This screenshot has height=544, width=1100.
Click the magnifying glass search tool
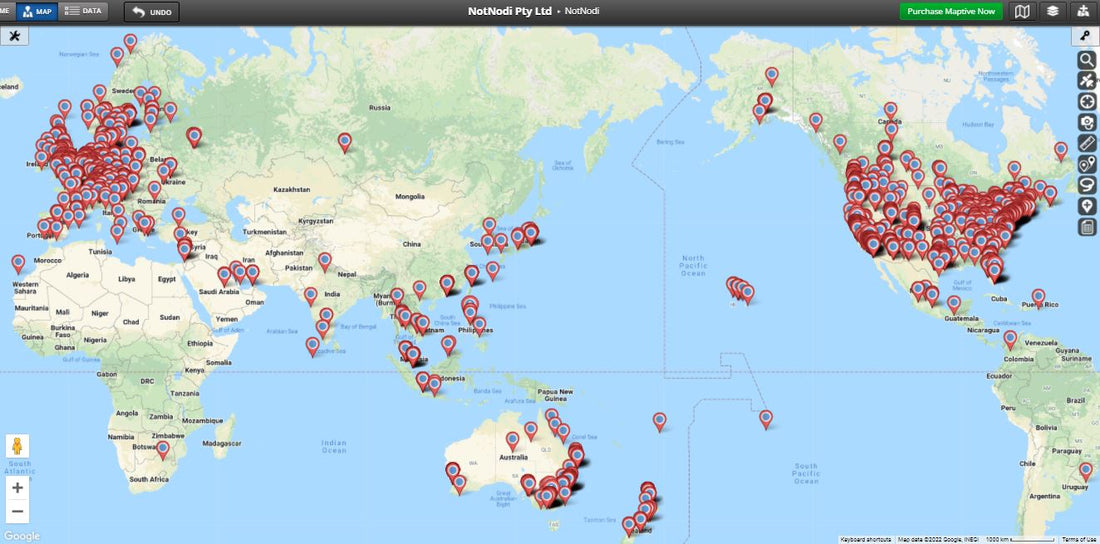(1087, 60)
